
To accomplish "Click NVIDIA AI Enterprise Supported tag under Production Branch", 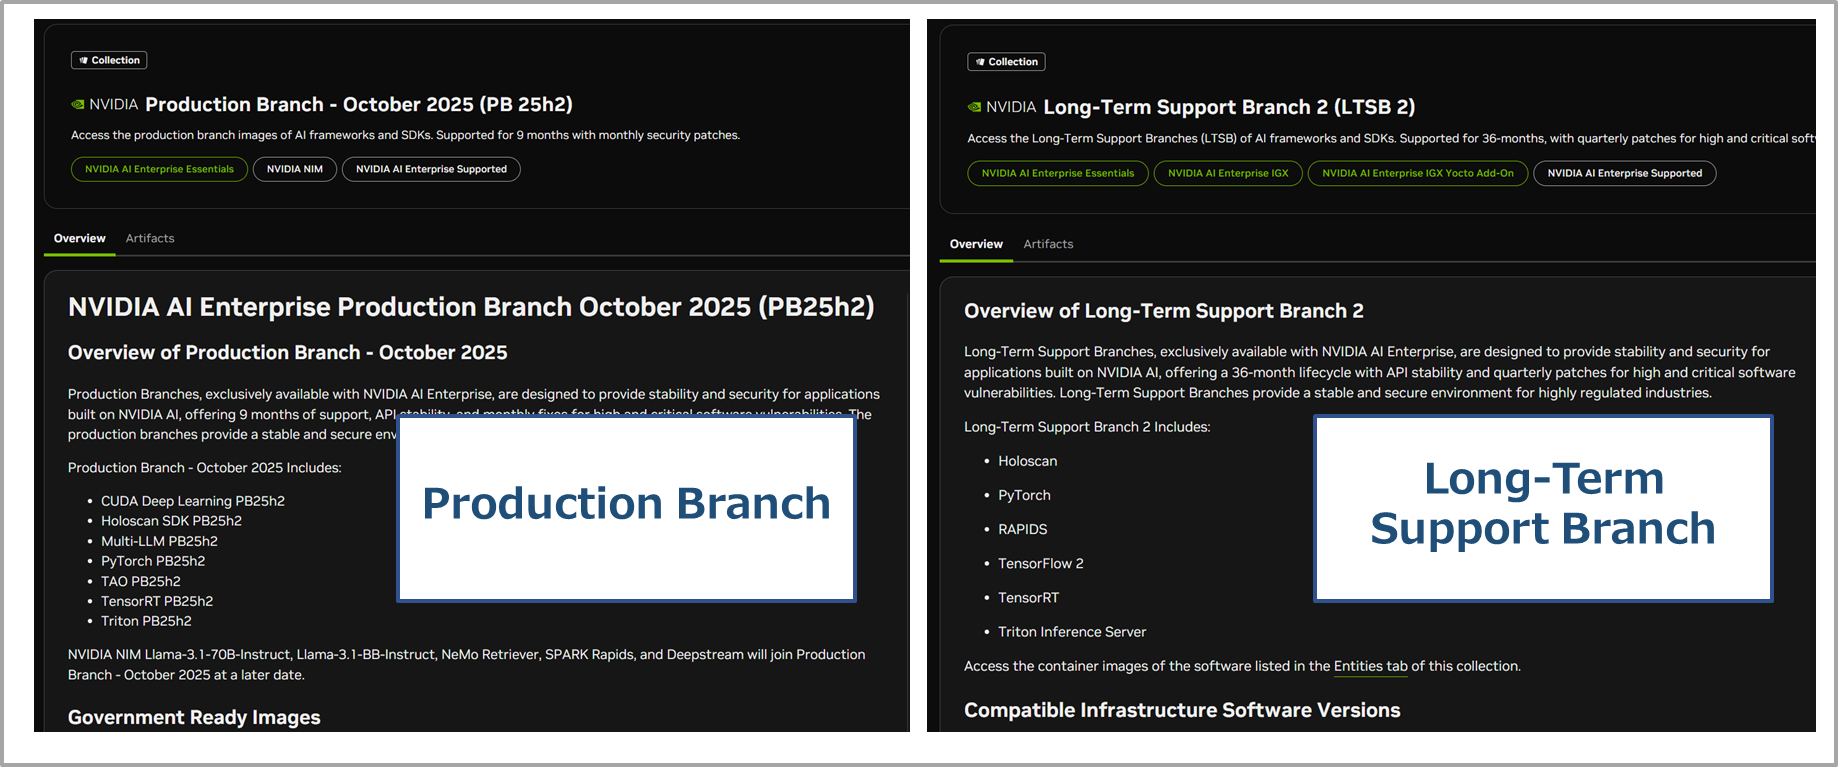I will click(x=431, y=170).
